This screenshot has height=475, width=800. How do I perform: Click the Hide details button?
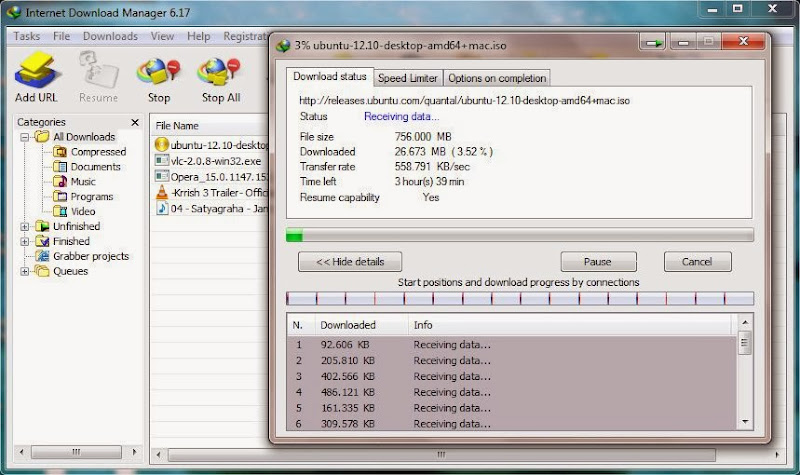350,262
